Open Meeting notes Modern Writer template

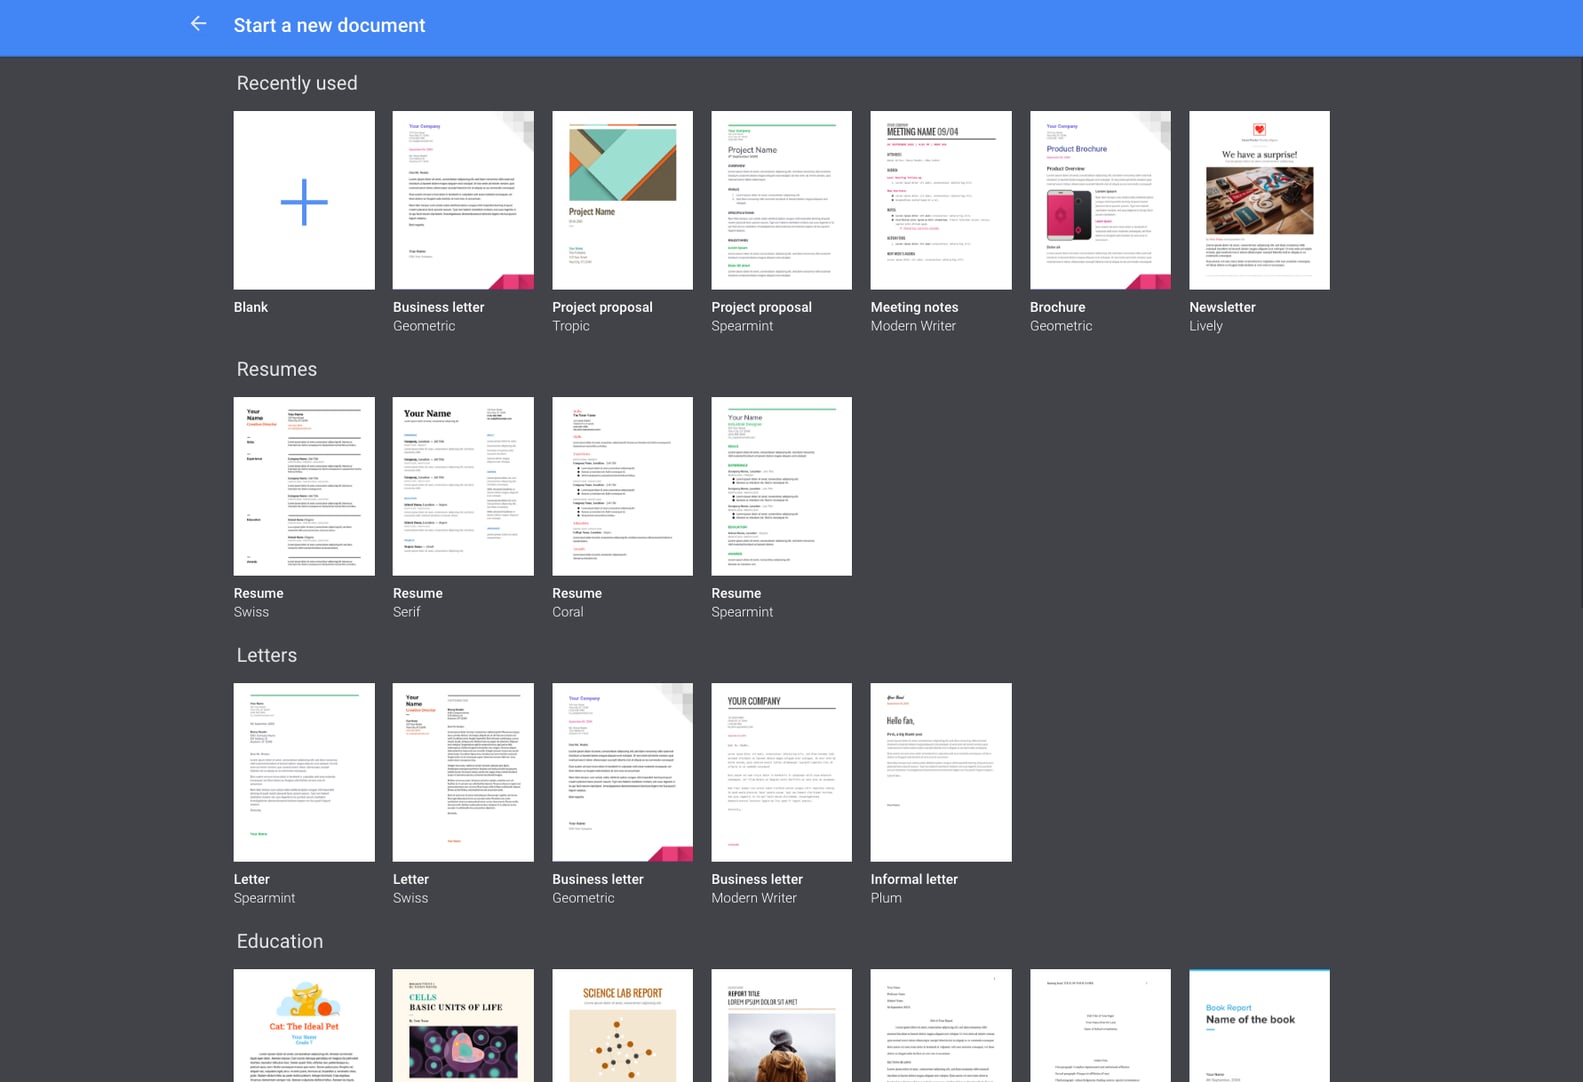coord(941,200)
